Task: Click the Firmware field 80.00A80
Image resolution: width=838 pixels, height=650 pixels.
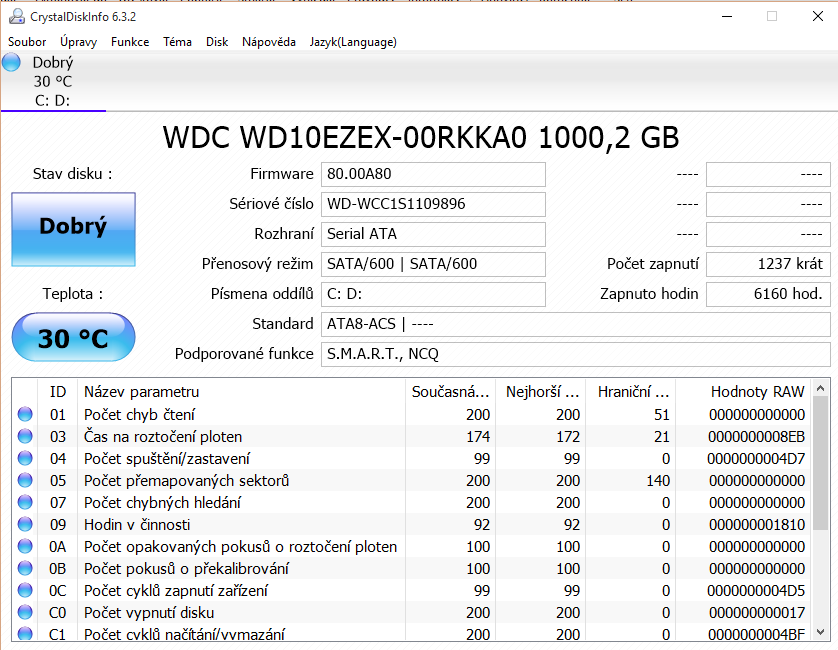Action: 433,174
